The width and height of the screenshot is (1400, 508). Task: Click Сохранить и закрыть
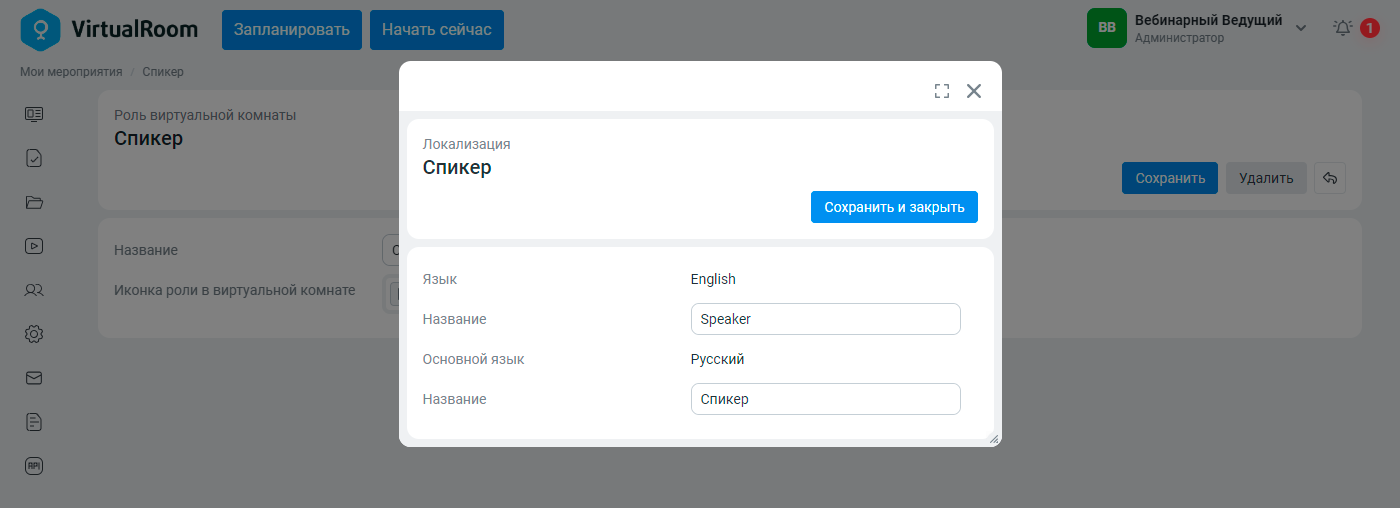894,207
